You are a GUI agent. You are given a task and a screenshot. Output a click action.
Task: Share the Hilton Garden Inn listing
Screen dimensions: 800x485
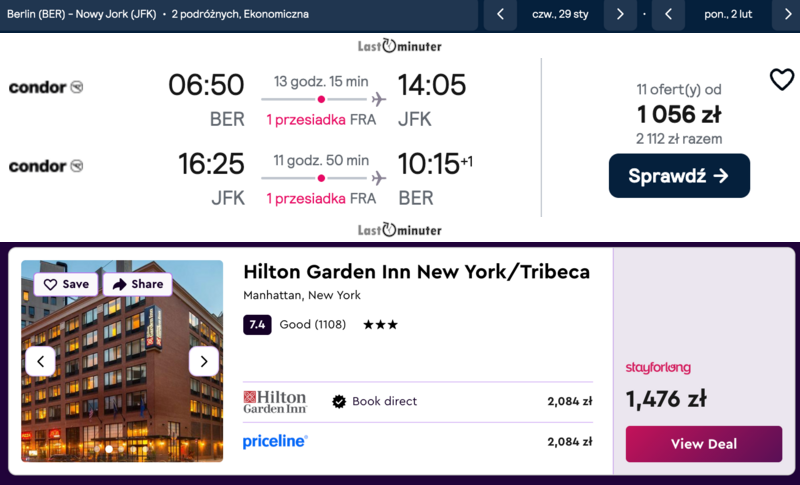click(x=137, y=284)
